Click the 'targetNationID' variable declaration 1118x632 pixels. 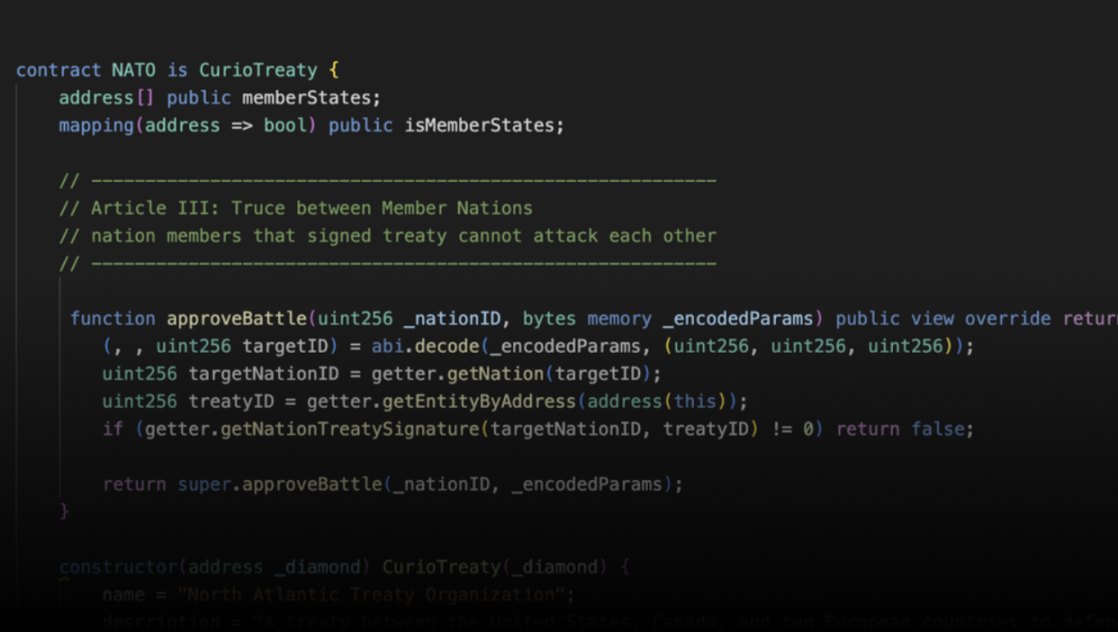263,374
